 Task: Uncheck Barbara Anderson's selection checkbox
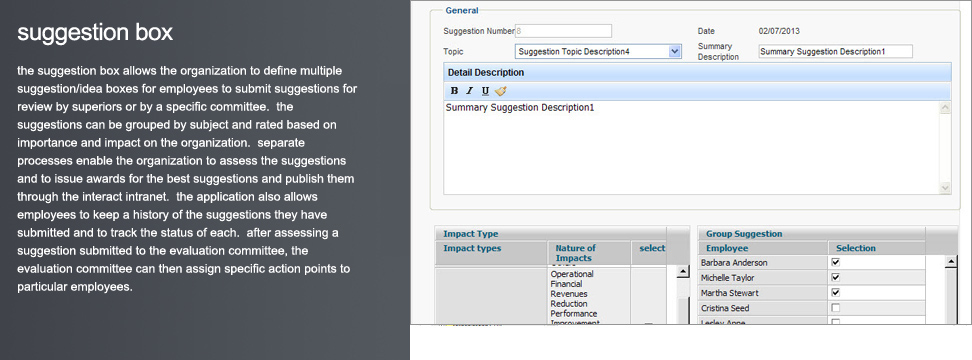tap(835, 263)
